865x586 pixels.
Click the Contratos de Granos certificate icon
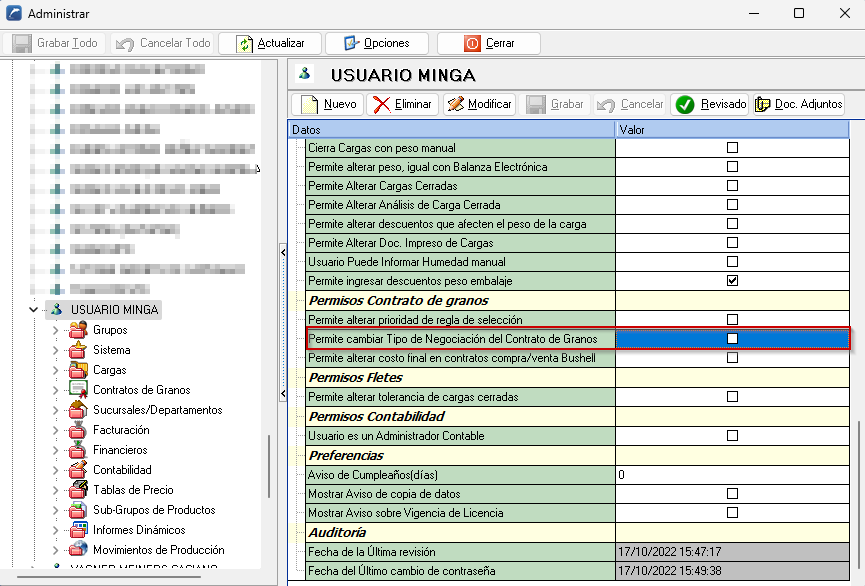click(78, 390)
